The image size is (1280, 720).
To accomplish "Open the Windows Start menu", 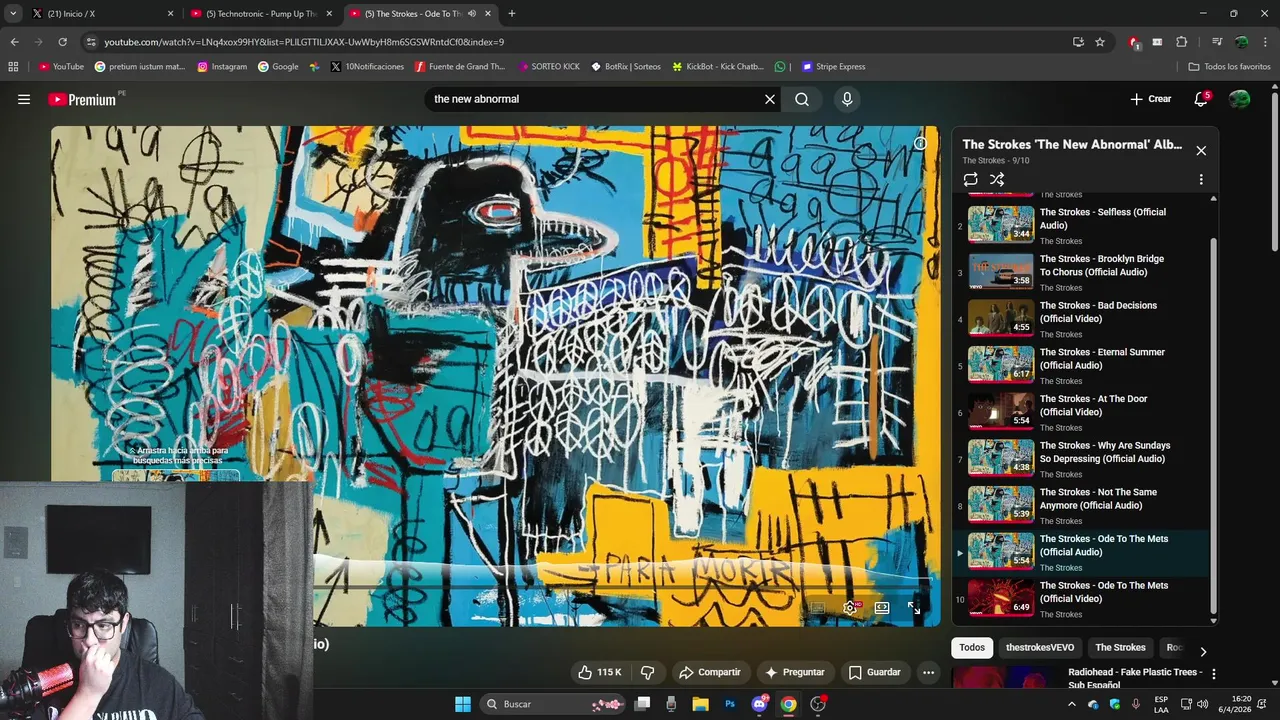I will click(x=463, y=704).
